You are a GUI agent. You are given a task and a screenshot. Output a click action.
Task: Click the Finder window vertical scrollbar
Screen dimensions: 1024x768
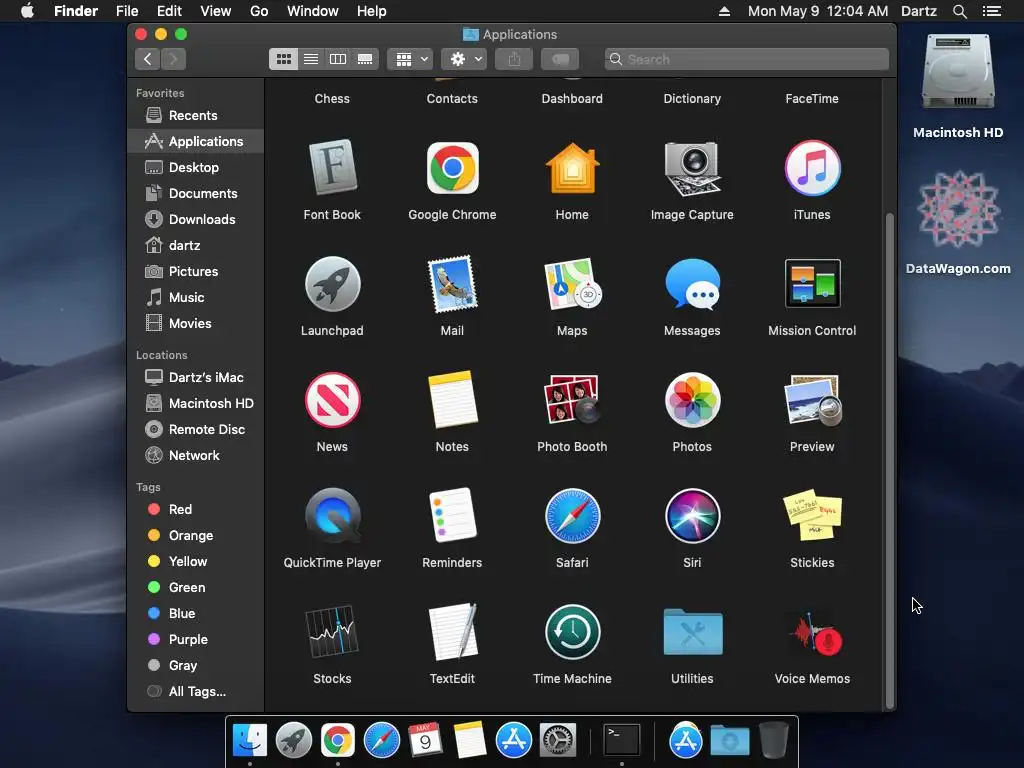tap(889, 460)
